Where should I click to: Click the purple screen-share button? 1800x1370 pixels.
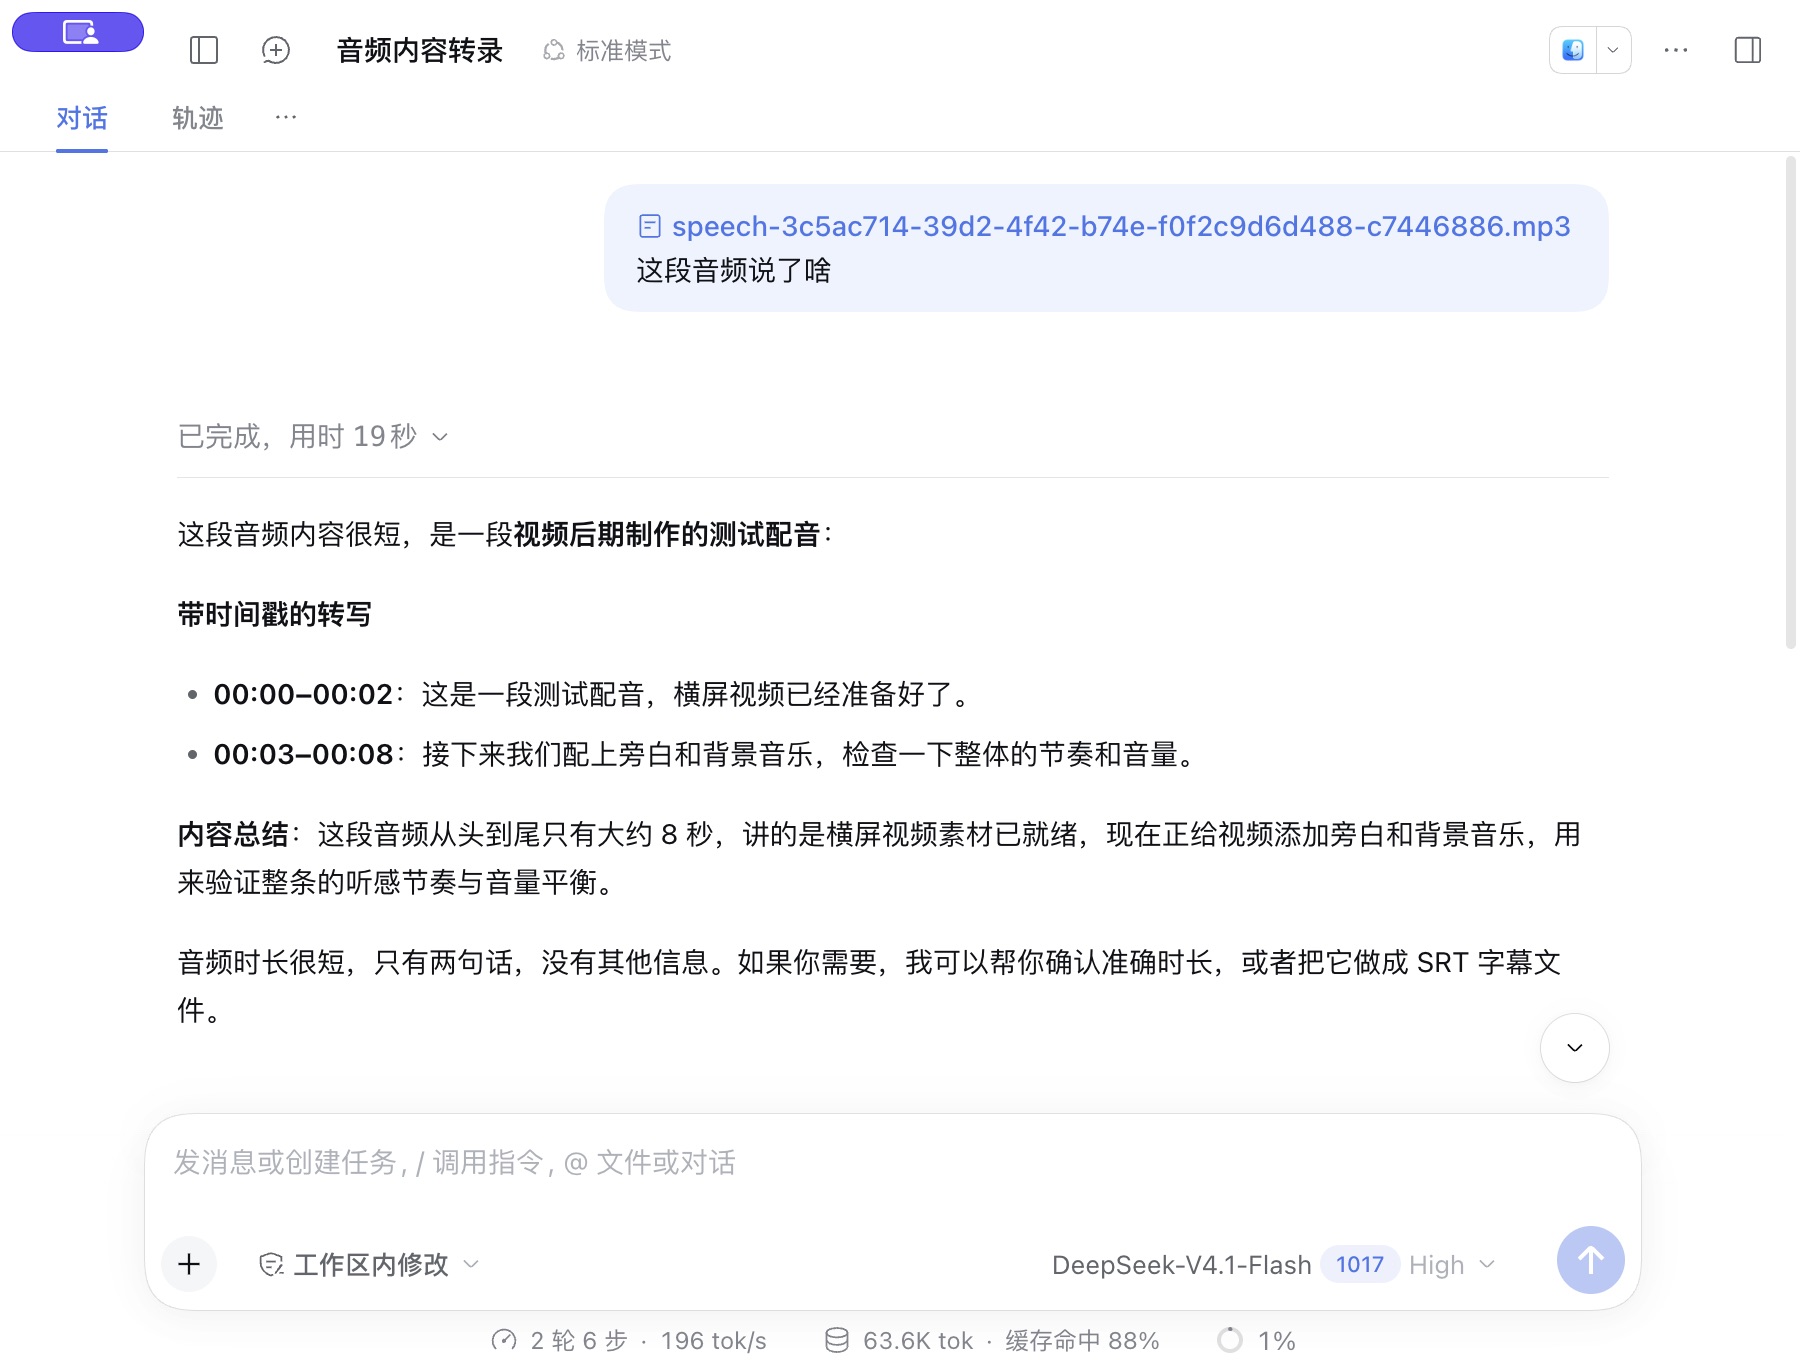(78, 32)
